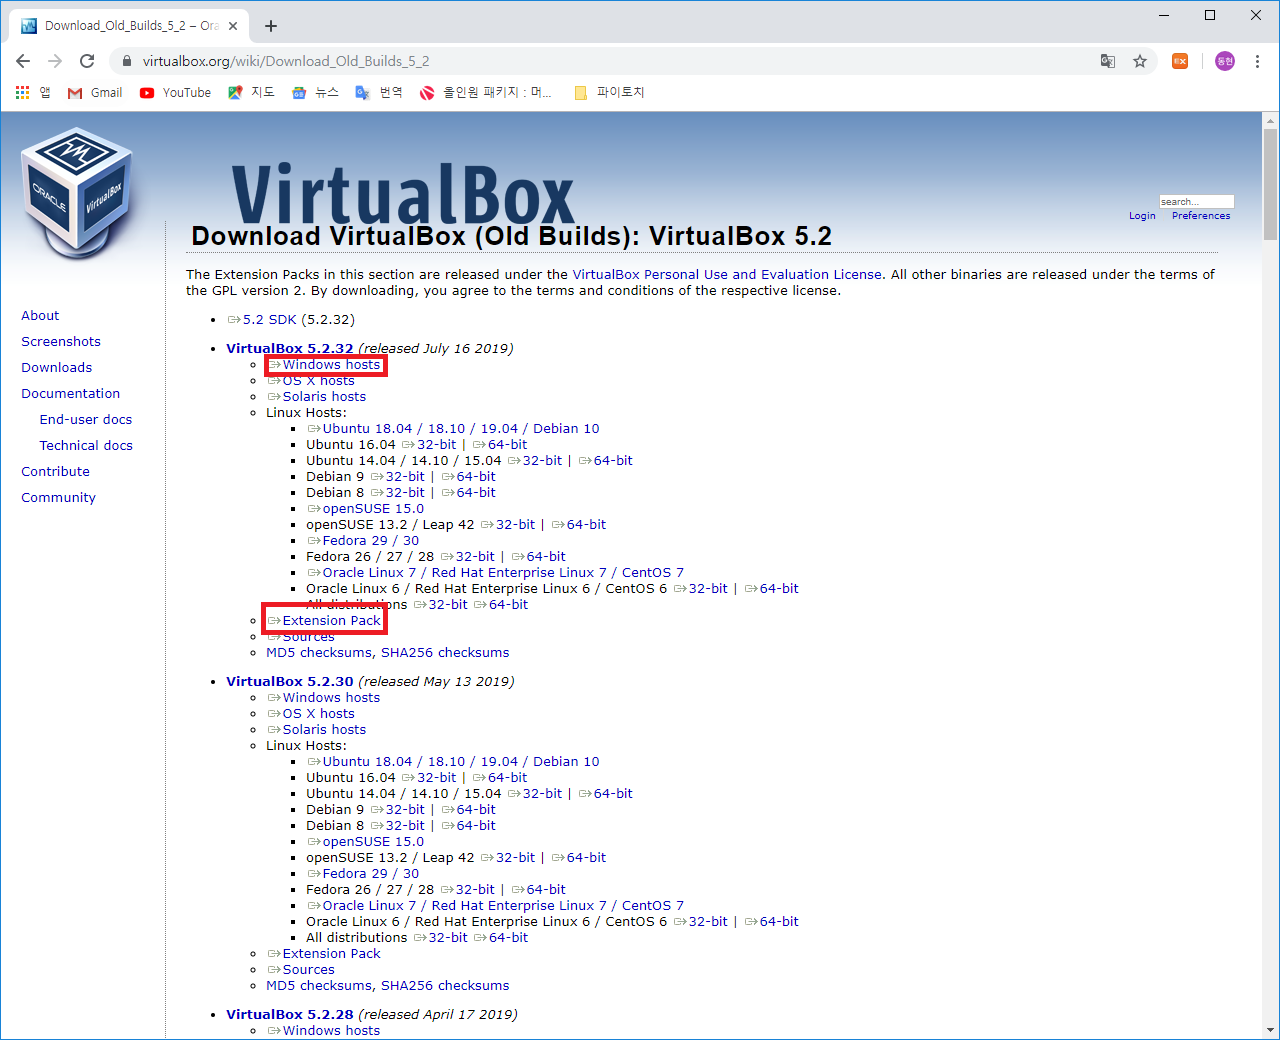The height and width of the screenshot is (1040, 1280).
Task: Open Screenshots in the sidebar
Action: tap(61, 341)
